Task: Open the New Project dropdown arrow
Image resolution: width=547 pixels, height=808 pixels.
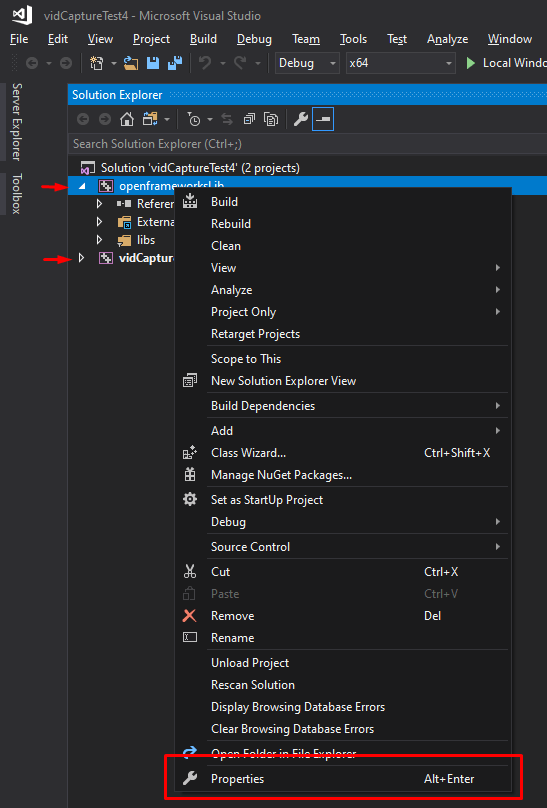Action: [113, 64]
